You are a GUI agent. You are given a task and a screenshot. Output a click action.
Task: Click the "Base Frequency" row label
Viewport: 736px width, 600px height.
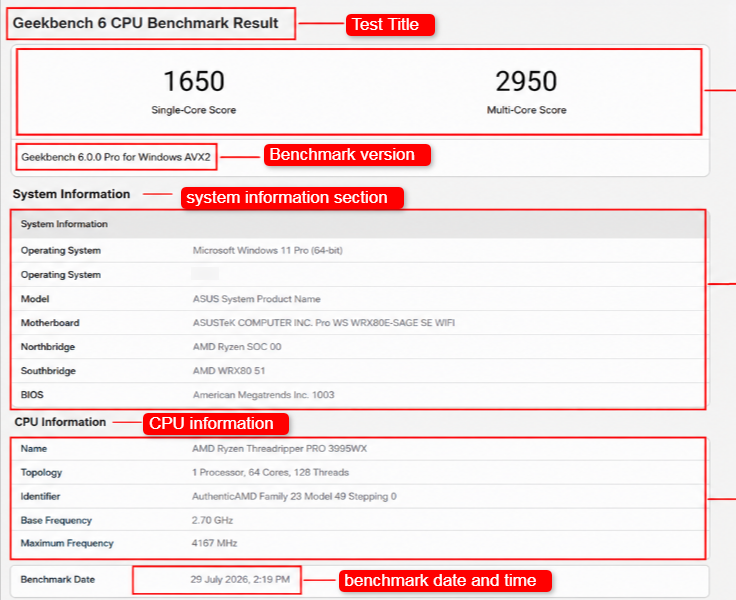tap(56, 521)
